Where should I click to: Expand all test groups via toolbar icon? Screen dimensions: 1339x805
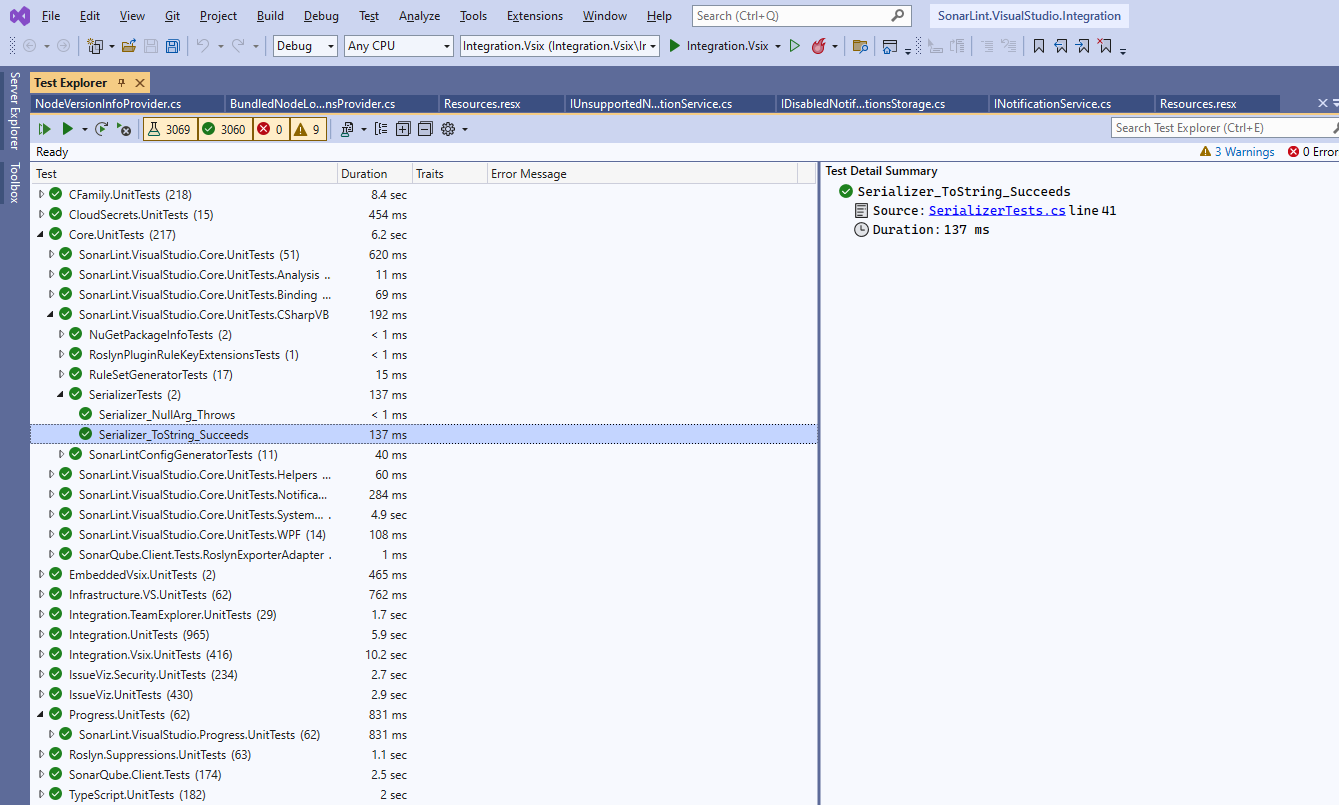point(403,128)
